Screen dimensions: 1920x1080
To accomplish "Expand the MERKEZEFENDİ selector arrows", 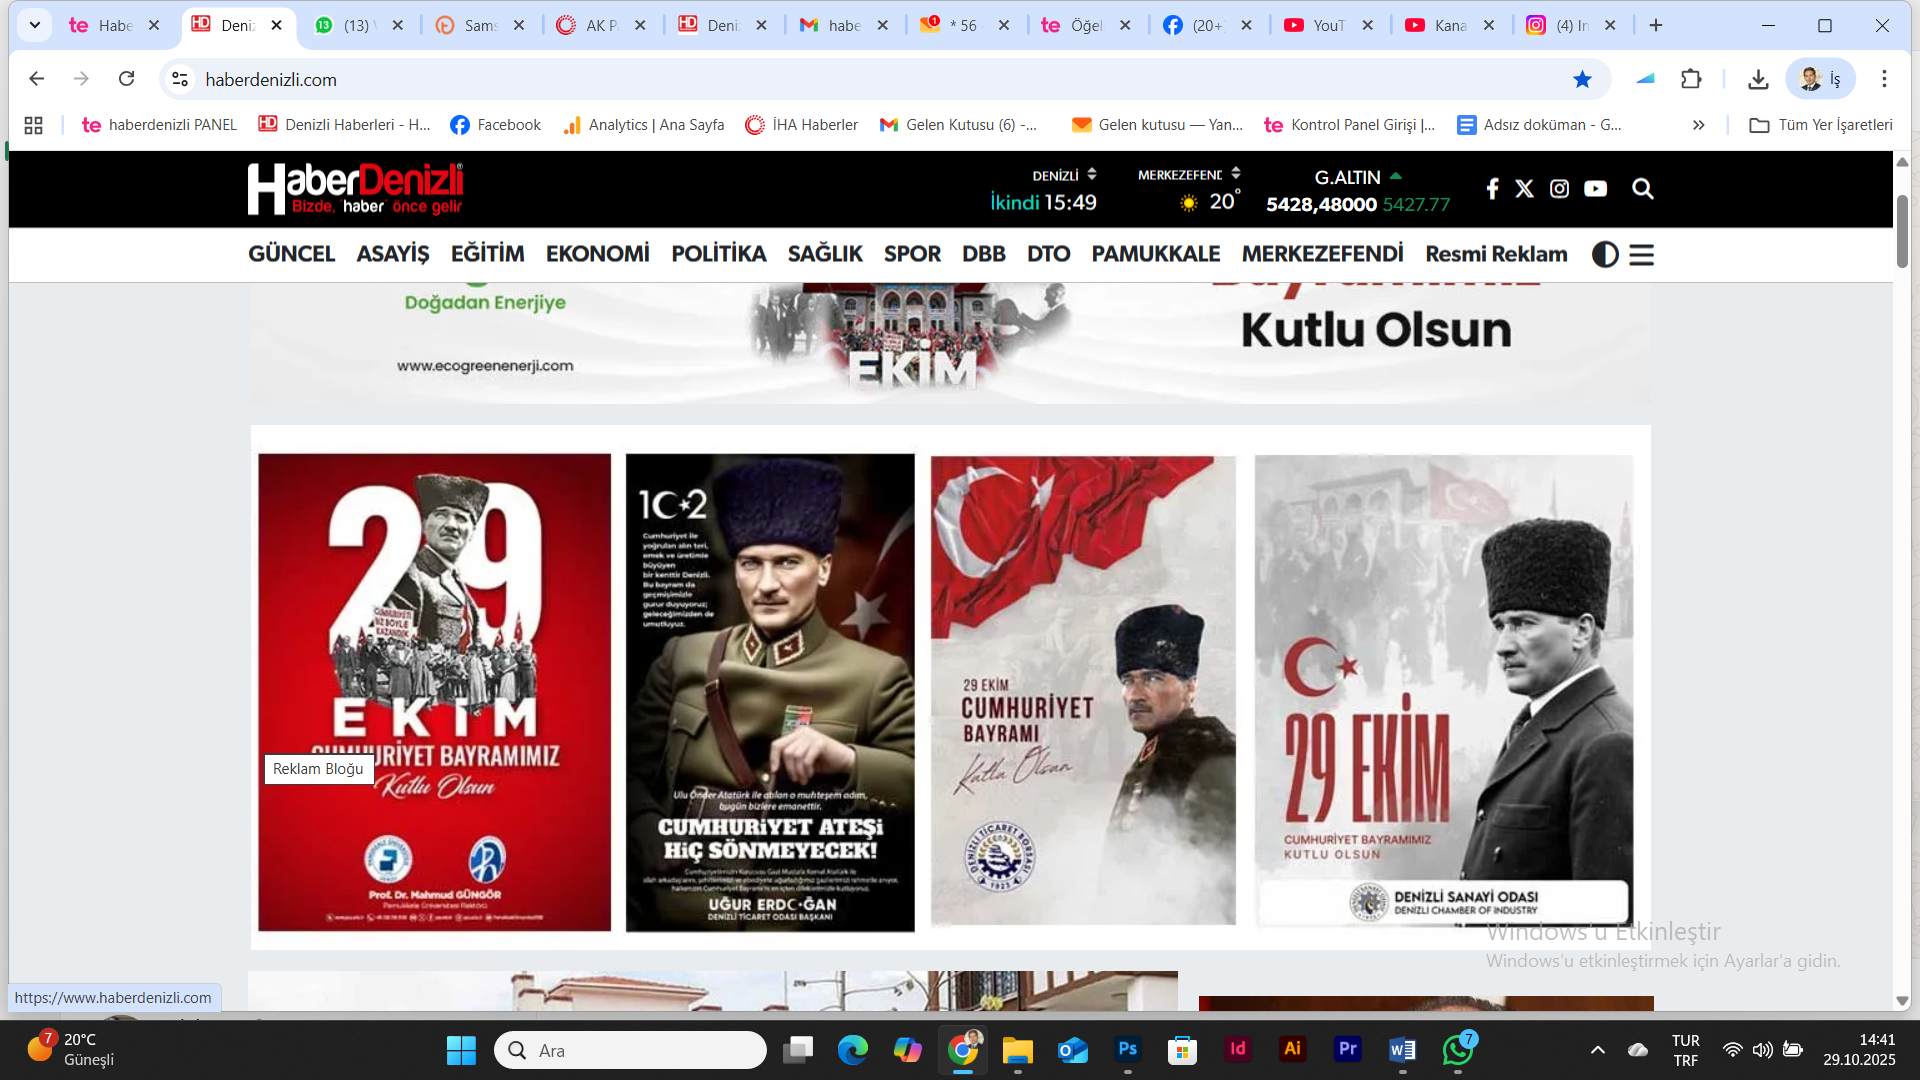I will coord(1237,173).
